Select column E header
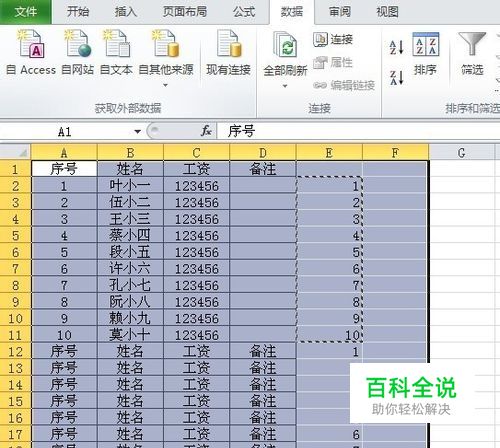 tap(329, 152)
